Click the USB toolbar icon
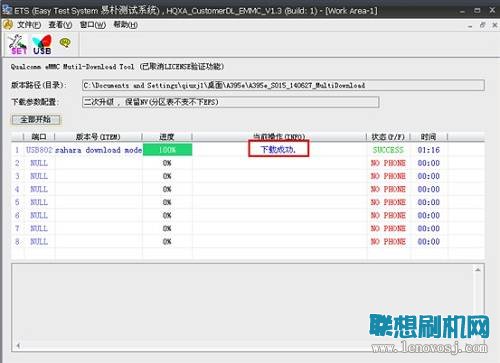Viewport: 500px width, 363px height. point(42,45)
